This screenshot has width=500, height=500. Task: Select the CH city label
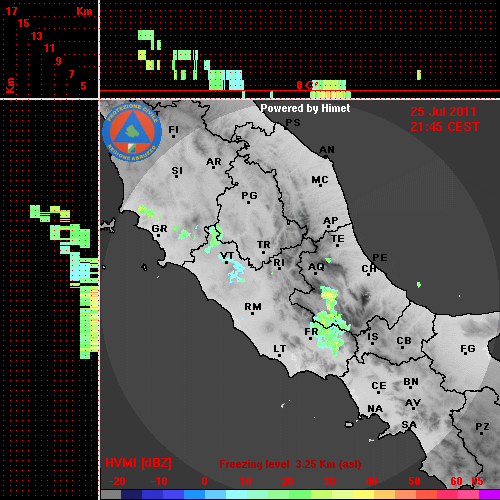[x=369, y=269]
